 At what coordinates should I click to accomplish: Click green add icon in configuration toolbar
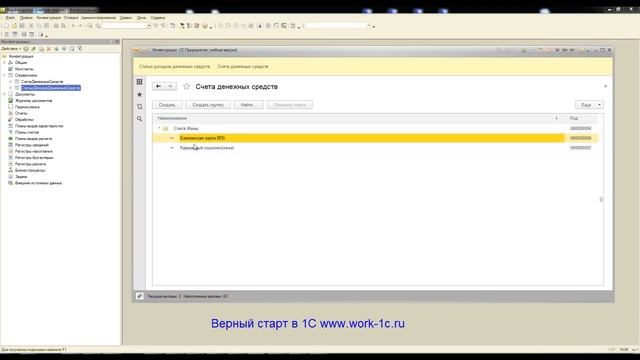26,49
